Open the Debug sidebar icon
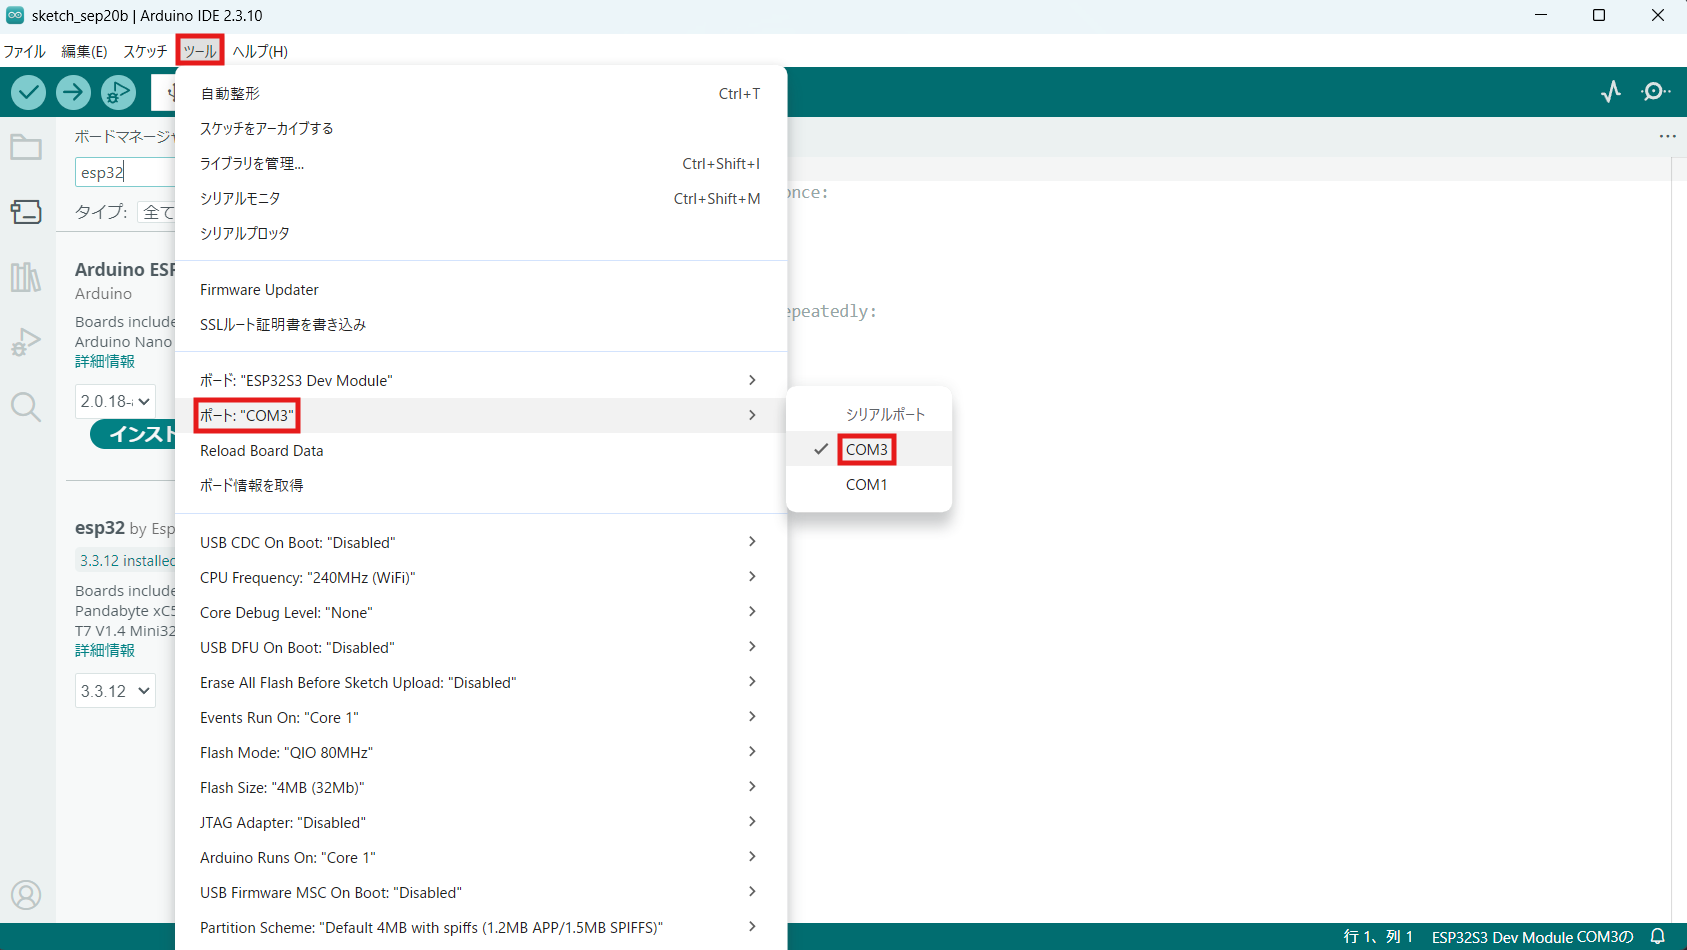 point(26,342)
